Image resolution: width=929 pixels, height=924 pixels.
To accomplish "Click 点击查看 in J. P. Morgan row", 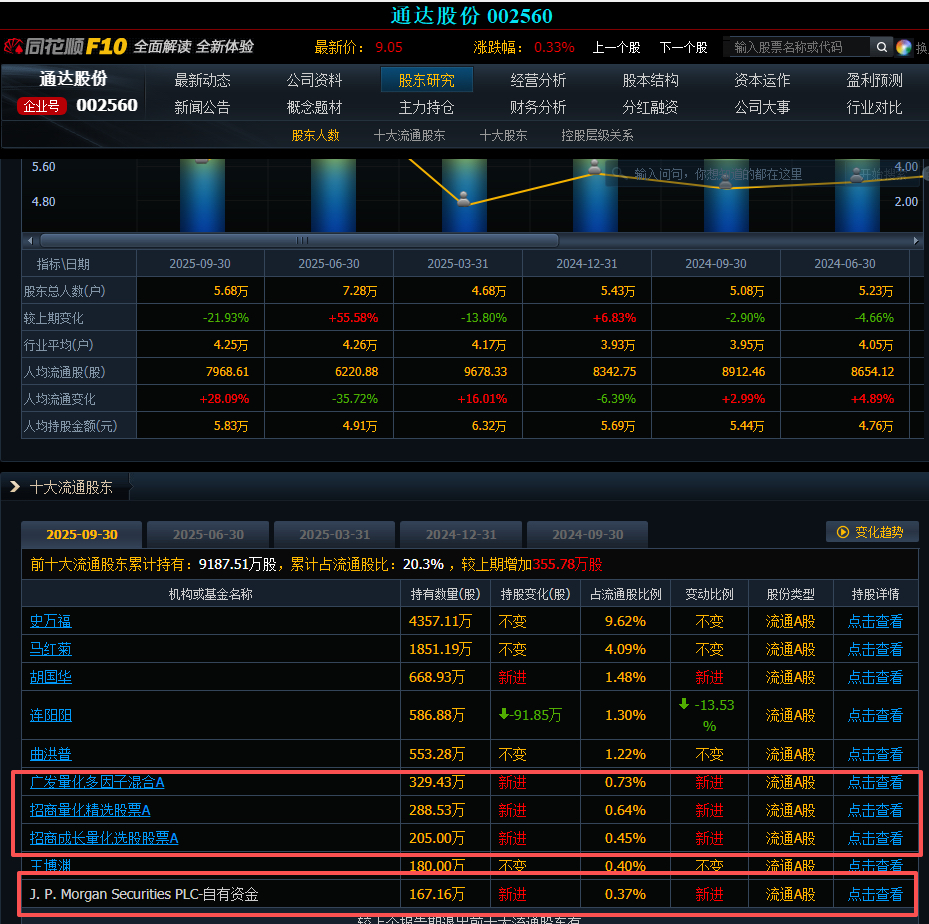I will click(x=875, y=894).
